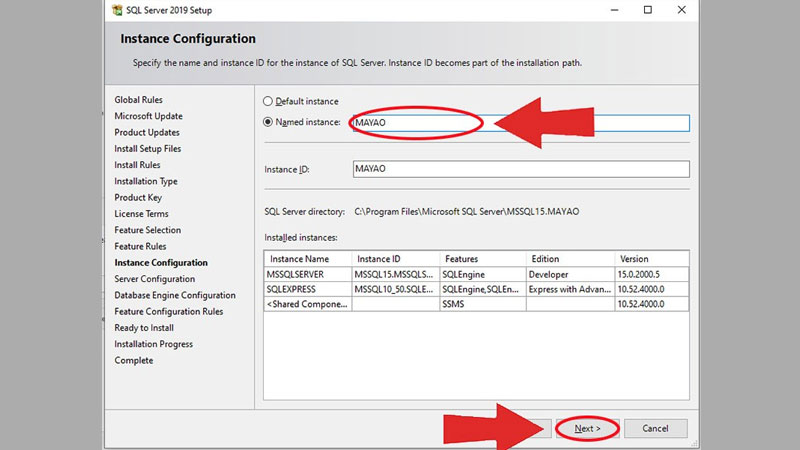Image resolution: width=800 pixels, height=450 pixels.
Task: Select Instance Configuration step in sidebar
Action: (161, 263)
